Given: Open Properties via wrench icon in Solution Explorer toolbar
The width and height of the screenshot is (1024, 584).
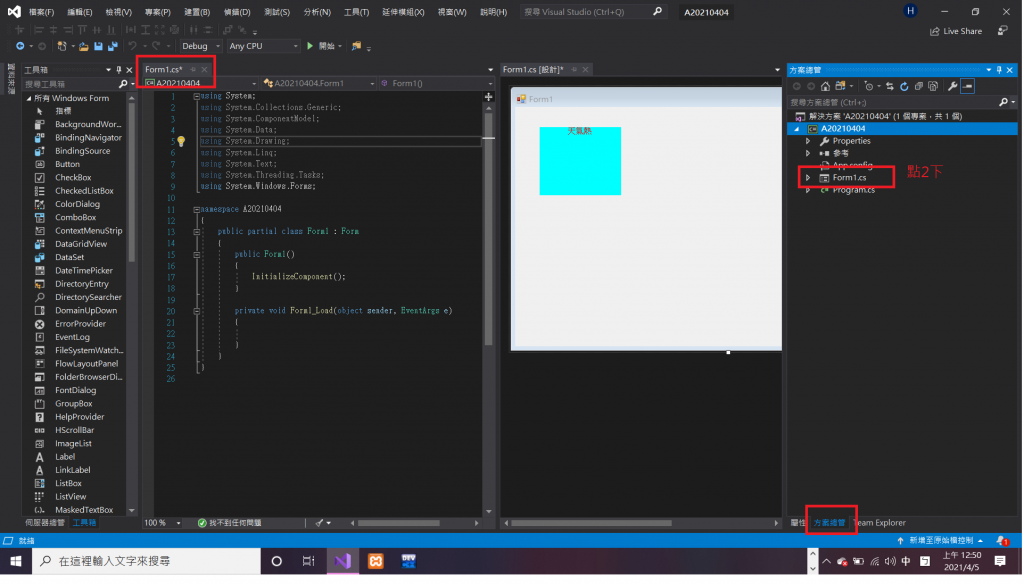Looking at the screenshot, I should (x=953, y=86).
